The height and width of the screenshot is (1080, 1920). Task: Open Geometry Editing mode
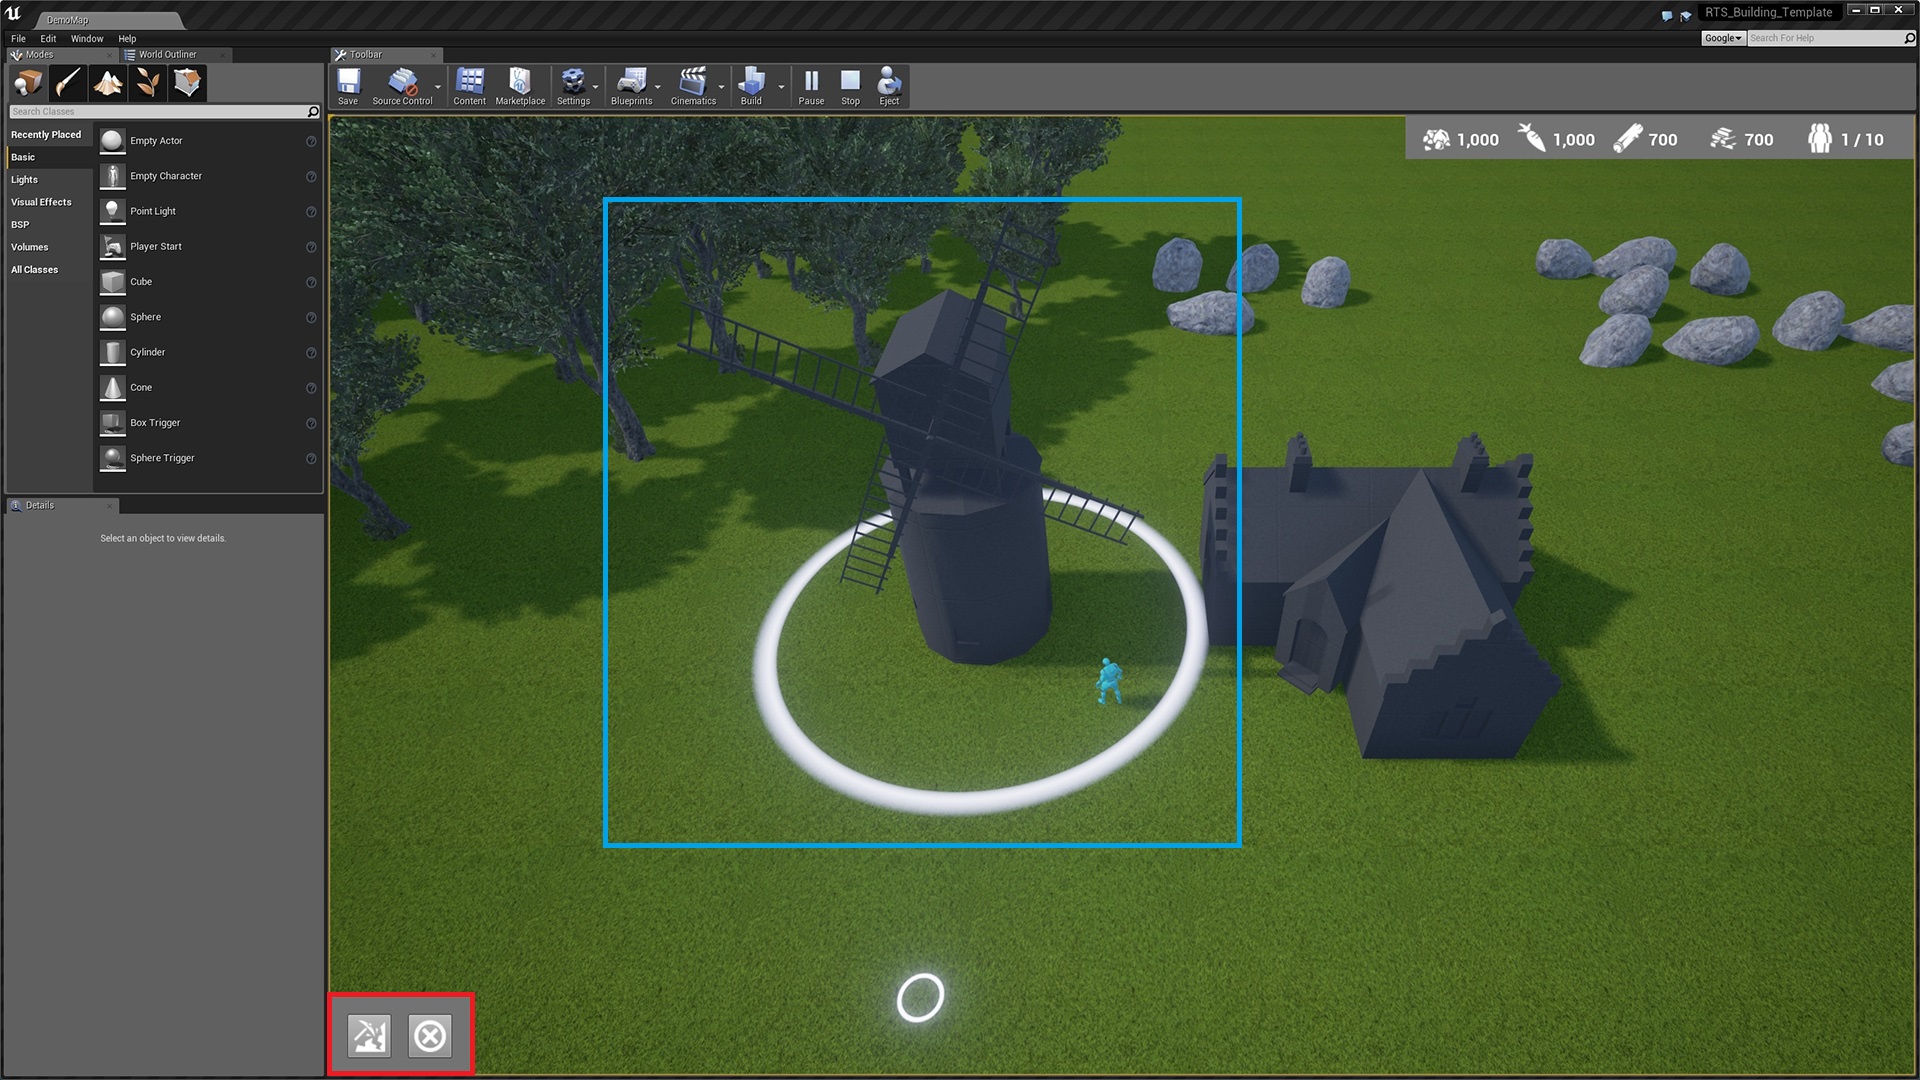187,83
